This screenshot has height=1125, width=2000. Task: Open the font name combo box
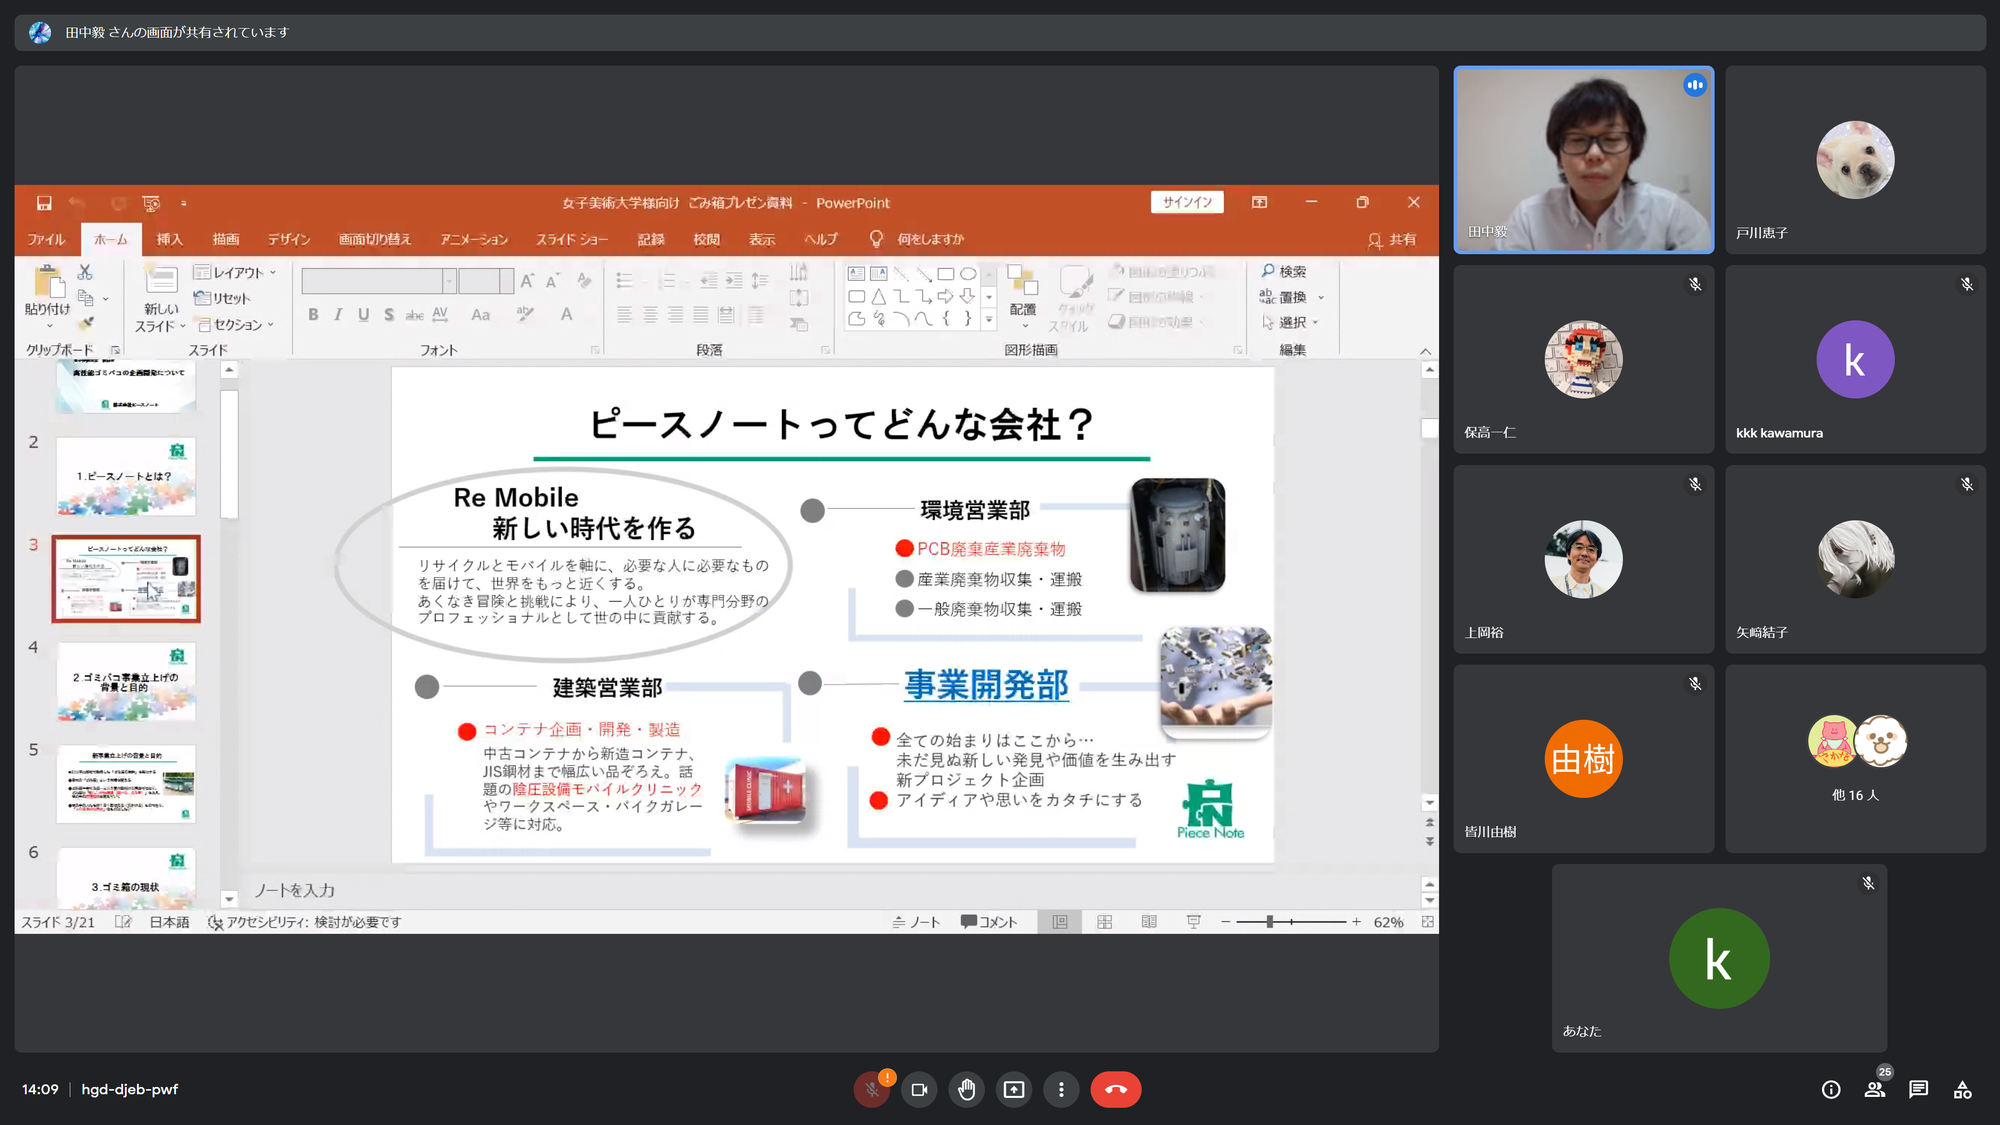(378, 281)
